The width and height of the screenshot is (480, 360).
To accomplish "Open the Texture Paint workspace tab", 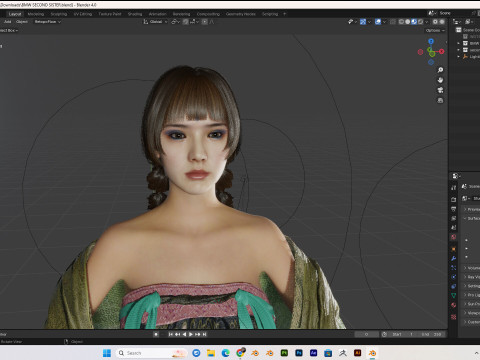I will pyautogui.click(x=110, y=14).
